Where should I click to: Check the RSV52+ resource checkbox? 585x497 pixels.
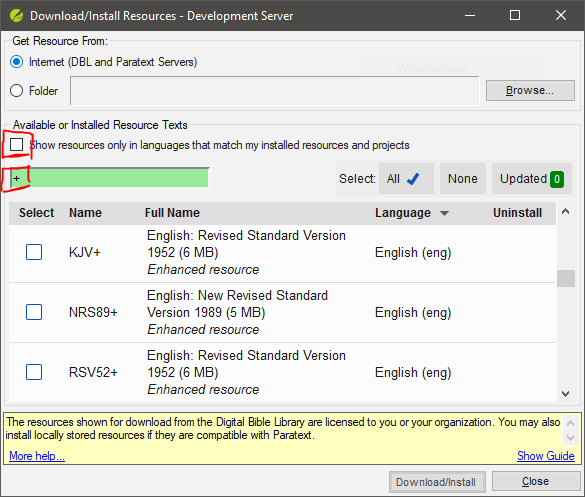pyautogui.click(x=34, y=372)
